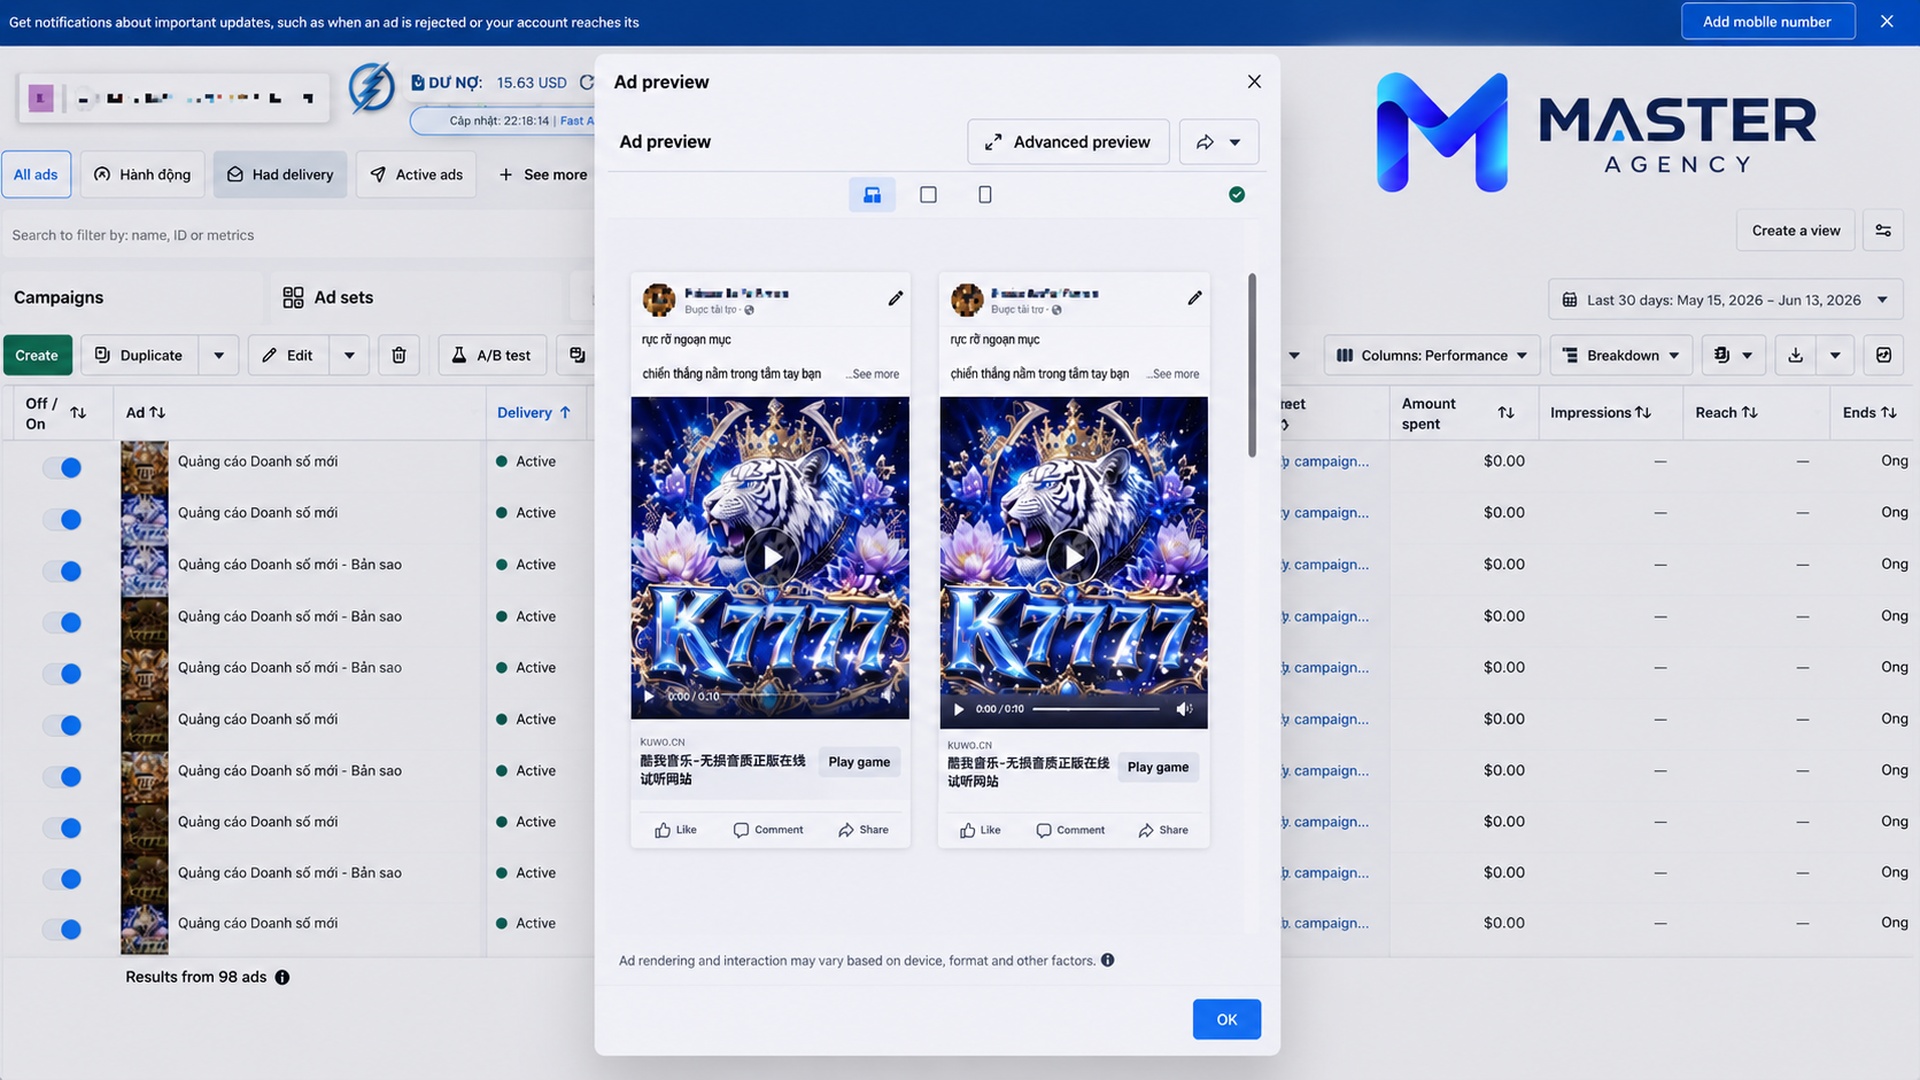Click the green Create button
This screenshot has height=1080, width=1920.
pos(37,355)
